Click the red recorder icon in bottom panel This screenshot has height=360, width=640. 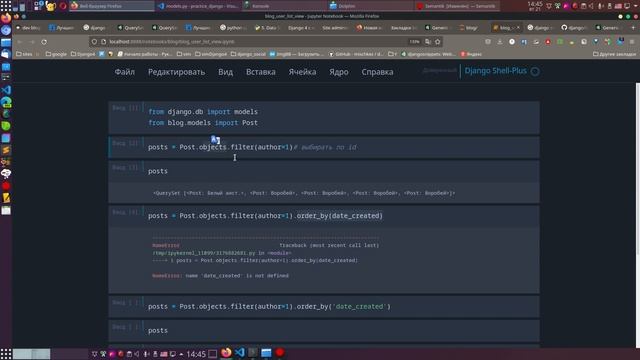(280, 353)
